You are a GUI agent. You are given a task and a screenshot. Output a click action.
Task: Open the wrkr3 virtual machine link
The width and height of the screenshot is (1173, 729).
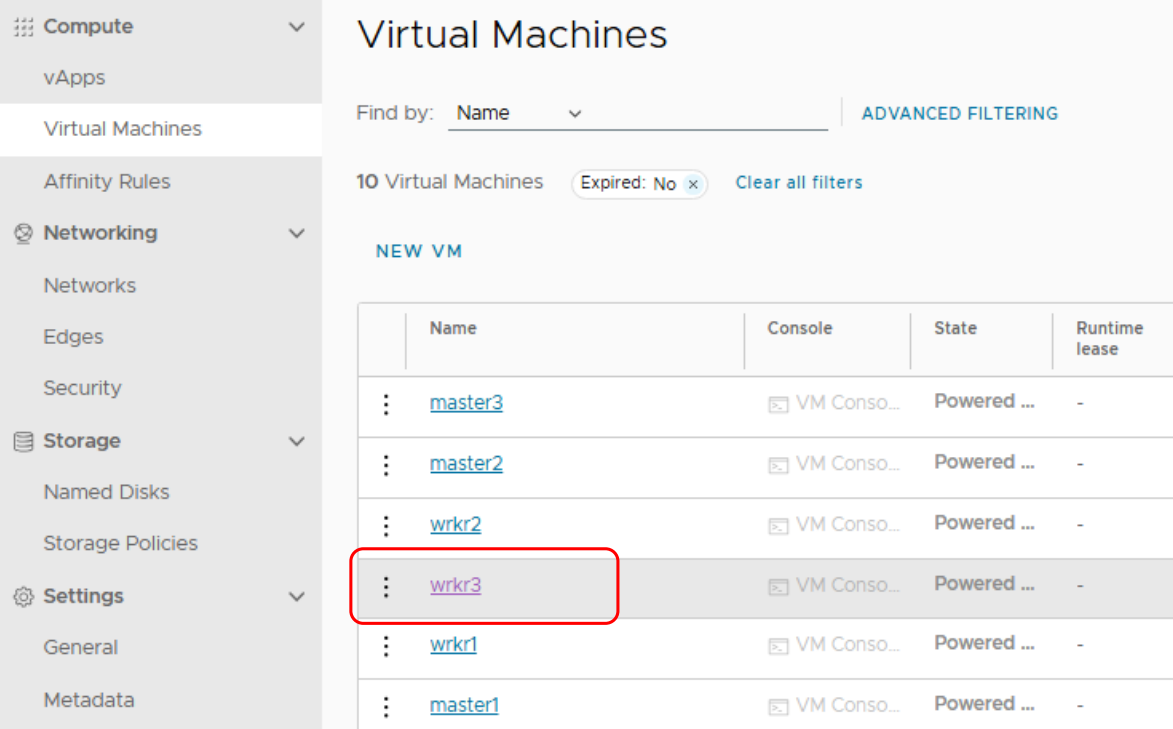tap(455, 586)
